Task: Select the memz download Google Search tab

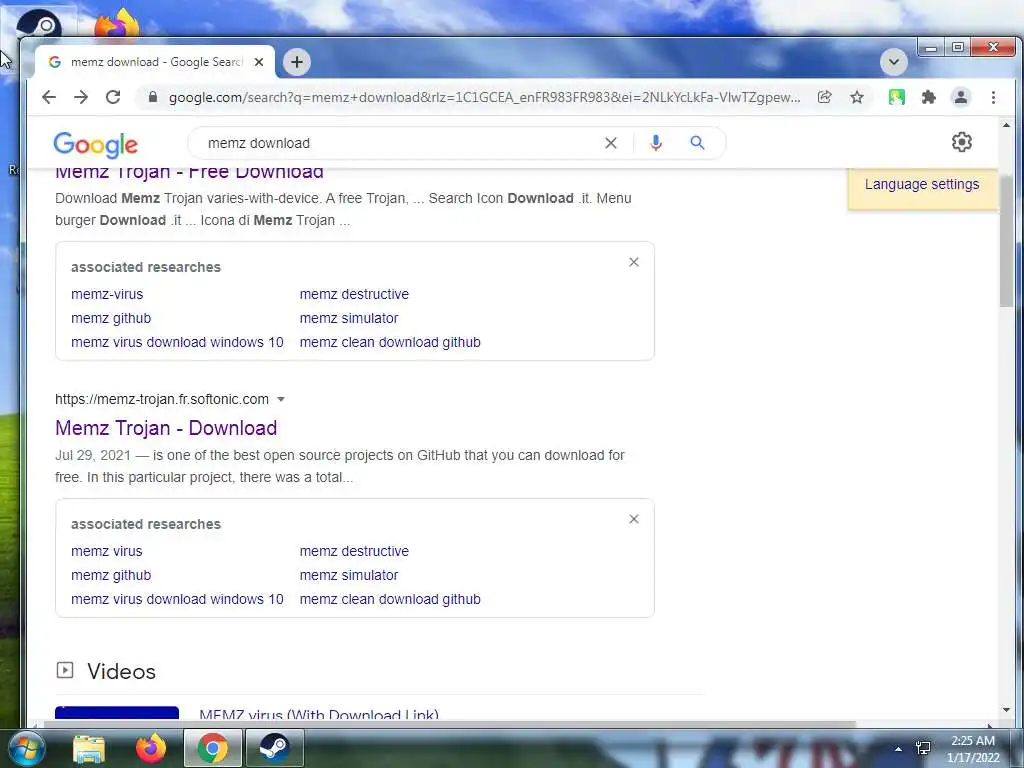Action: (155, 62)
